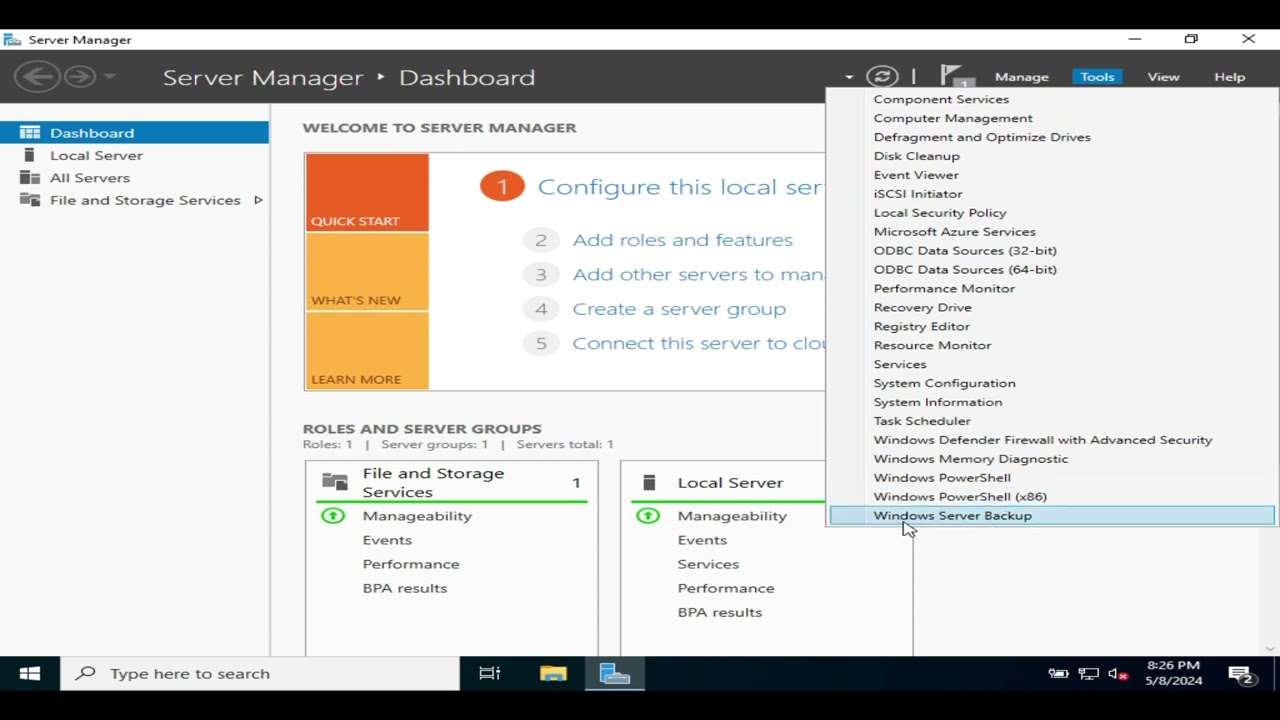Select Local Server in the left pane
Image resolution: width=1280 pixels, height=720 pixels.
[x=134, y=155]
